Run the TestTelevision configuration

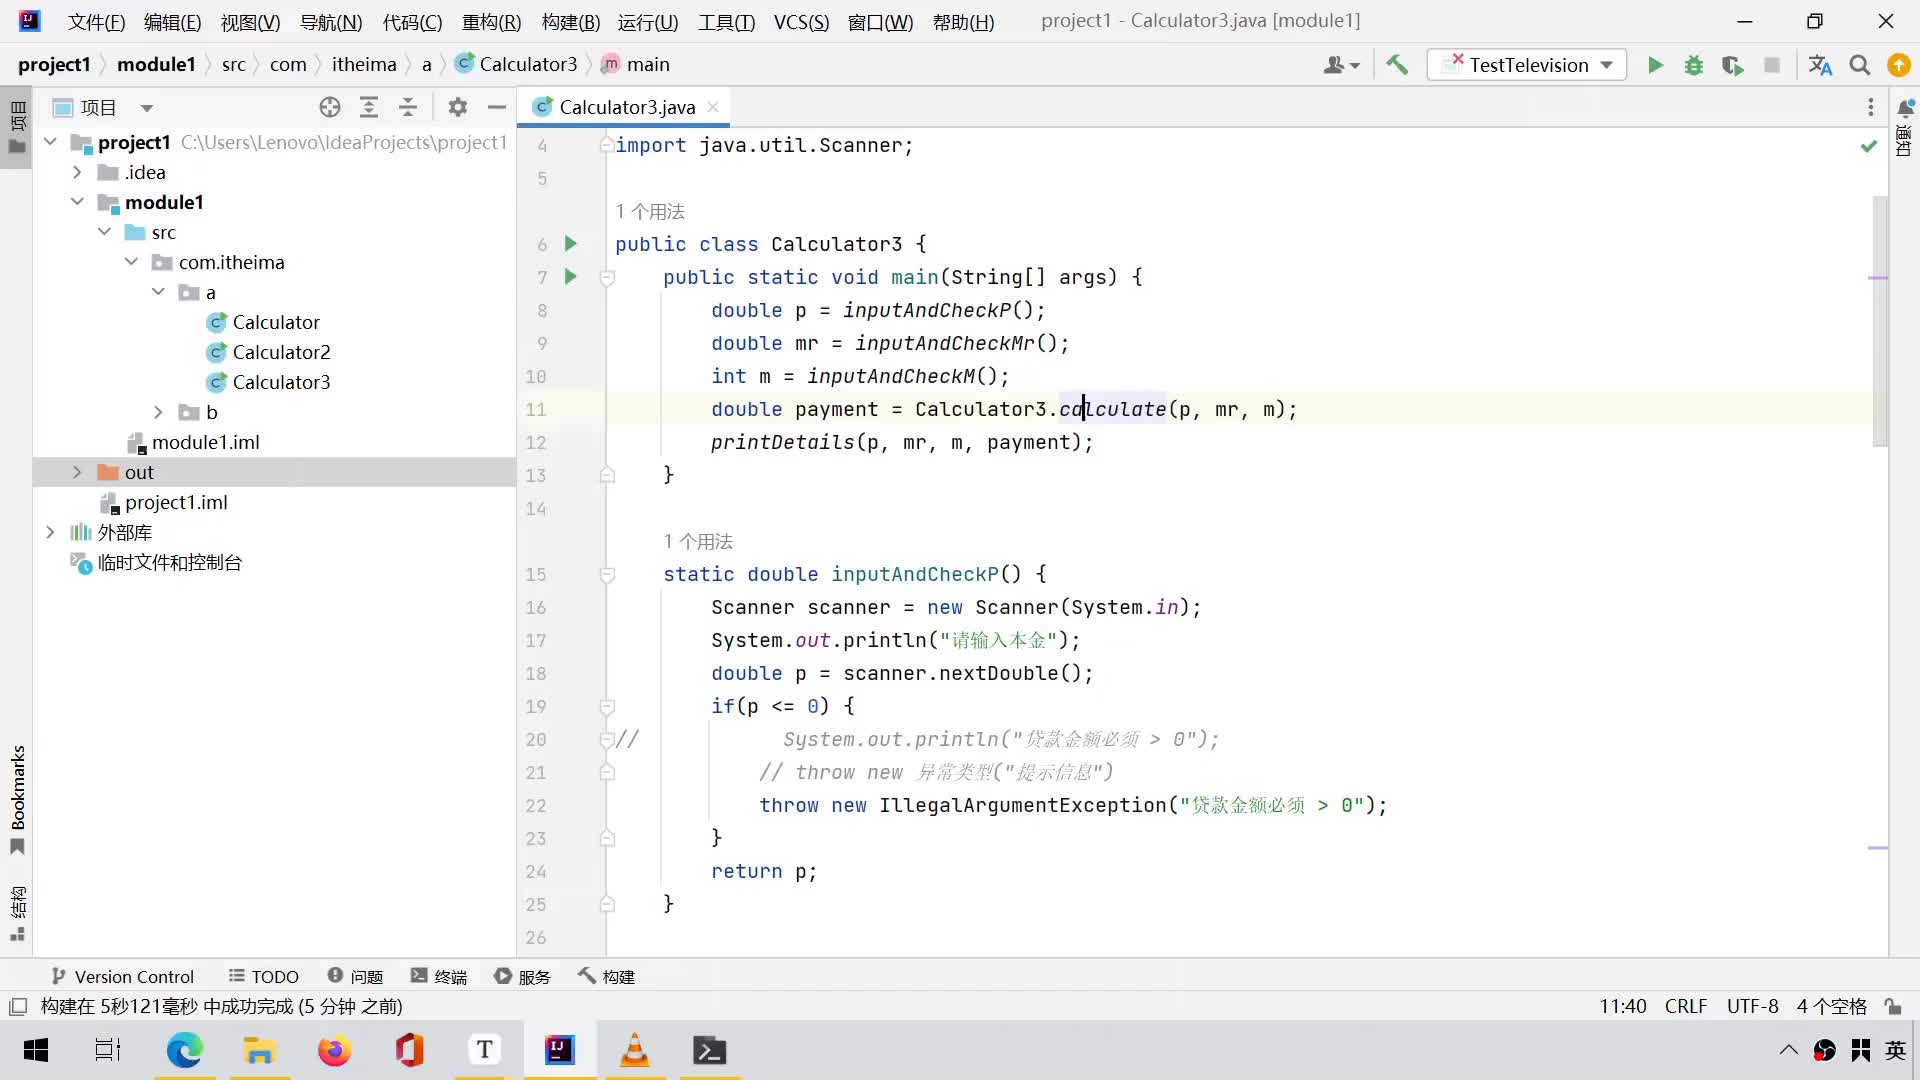1655,65
